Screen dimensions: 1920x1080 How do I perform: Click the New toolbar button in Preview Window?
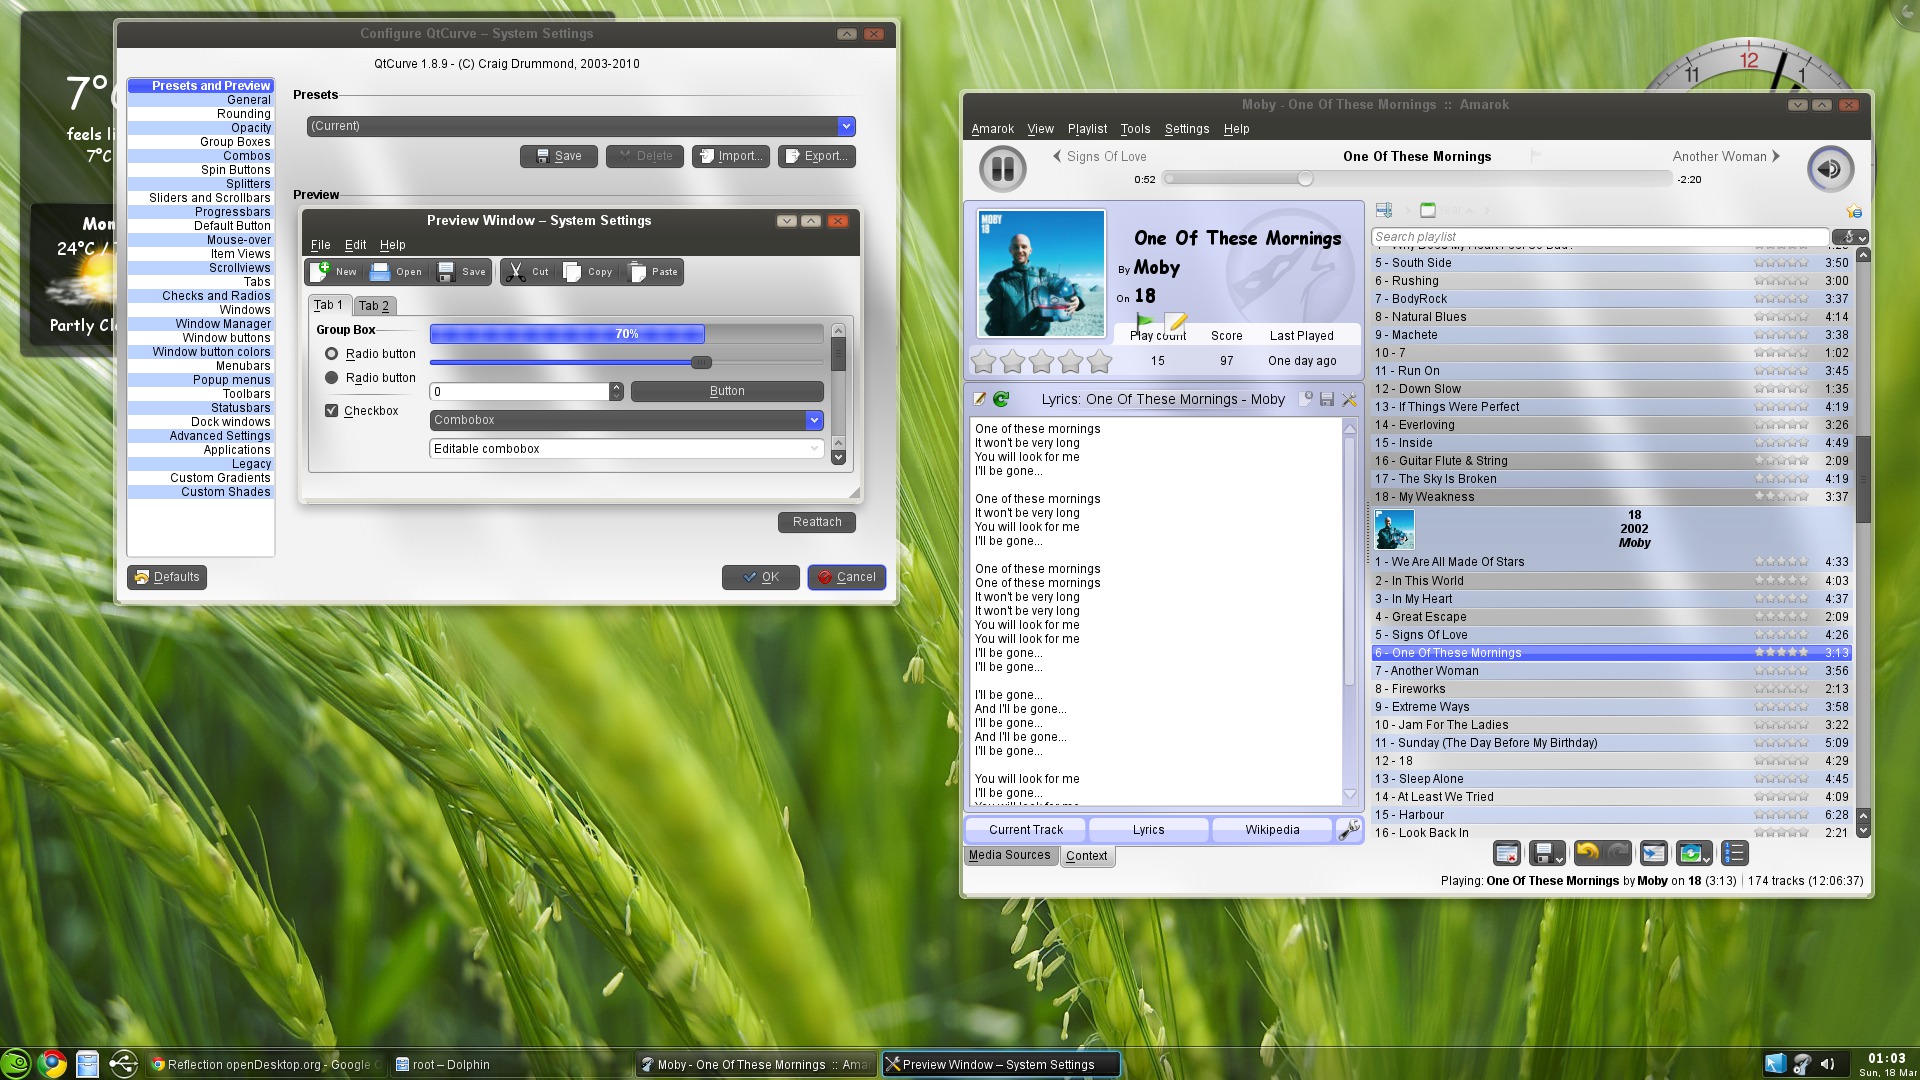pyautogui.click(x=334, y=272)
